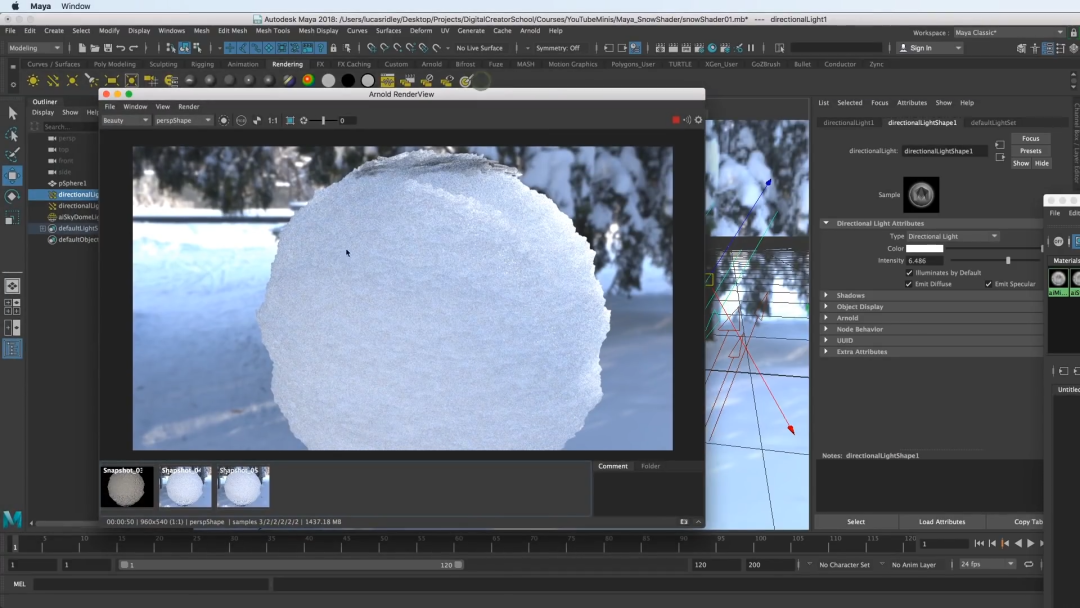Open the Beauty AOV dropdown
The image size is (1080, 608).
click(125, 120)
